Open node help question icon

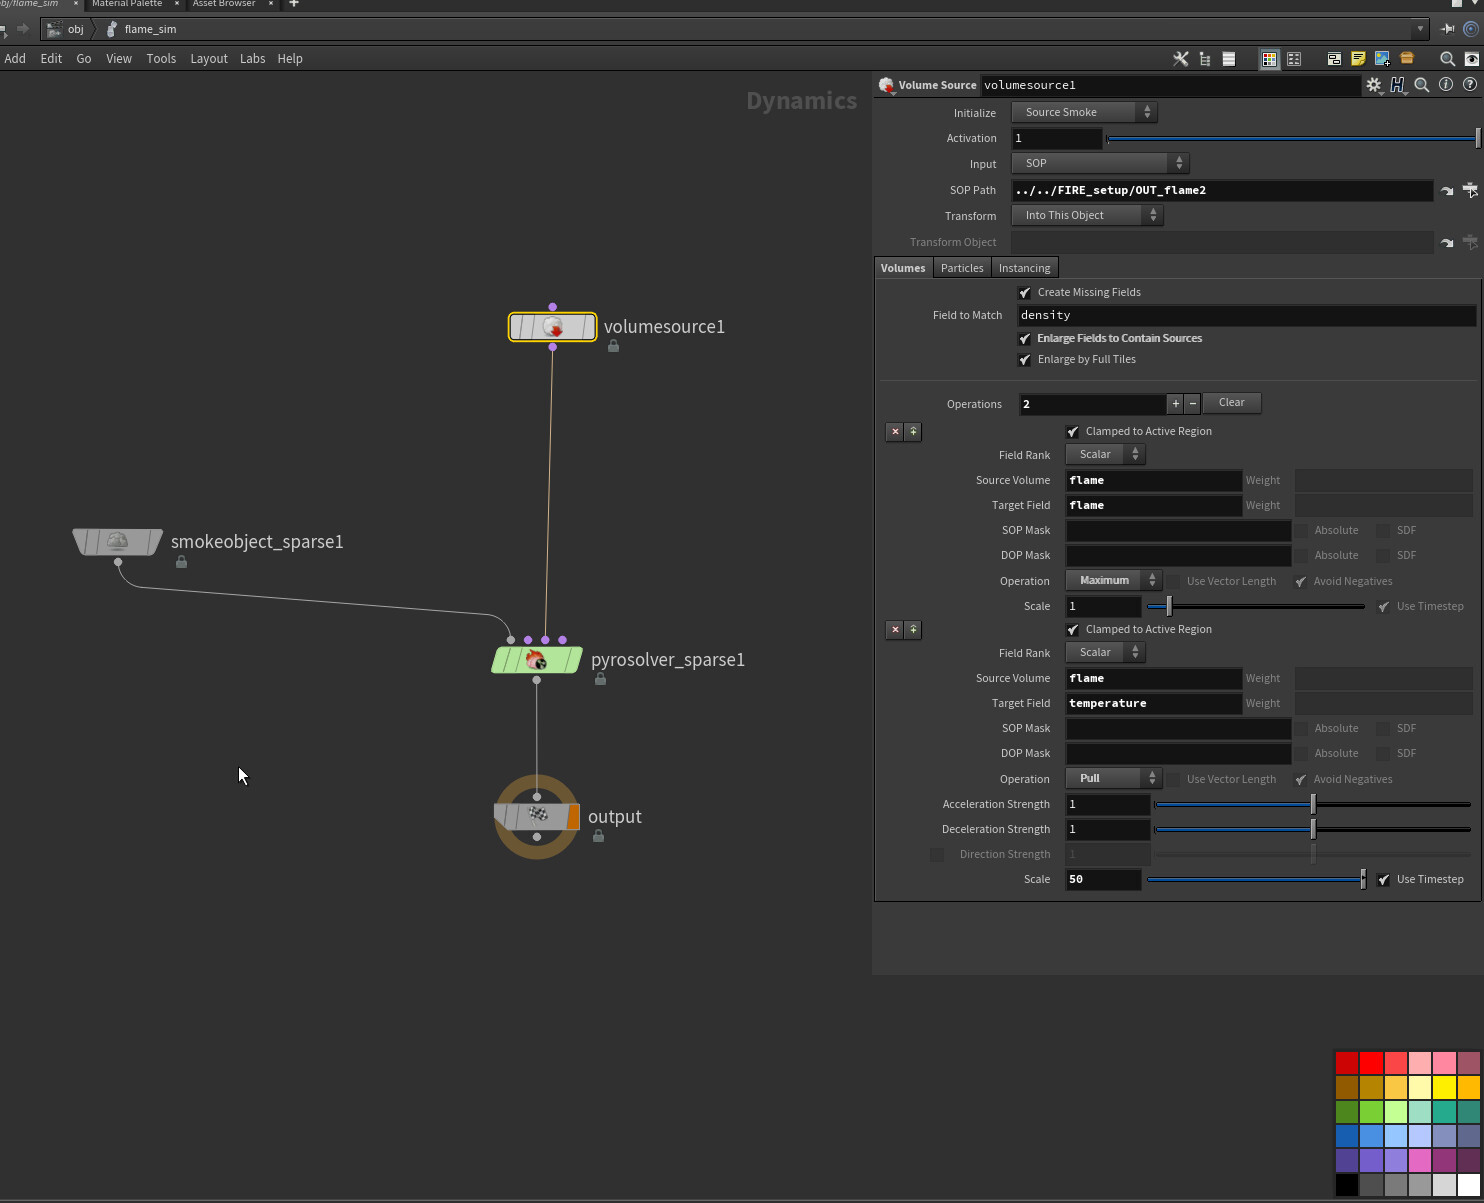[1470, 85]
